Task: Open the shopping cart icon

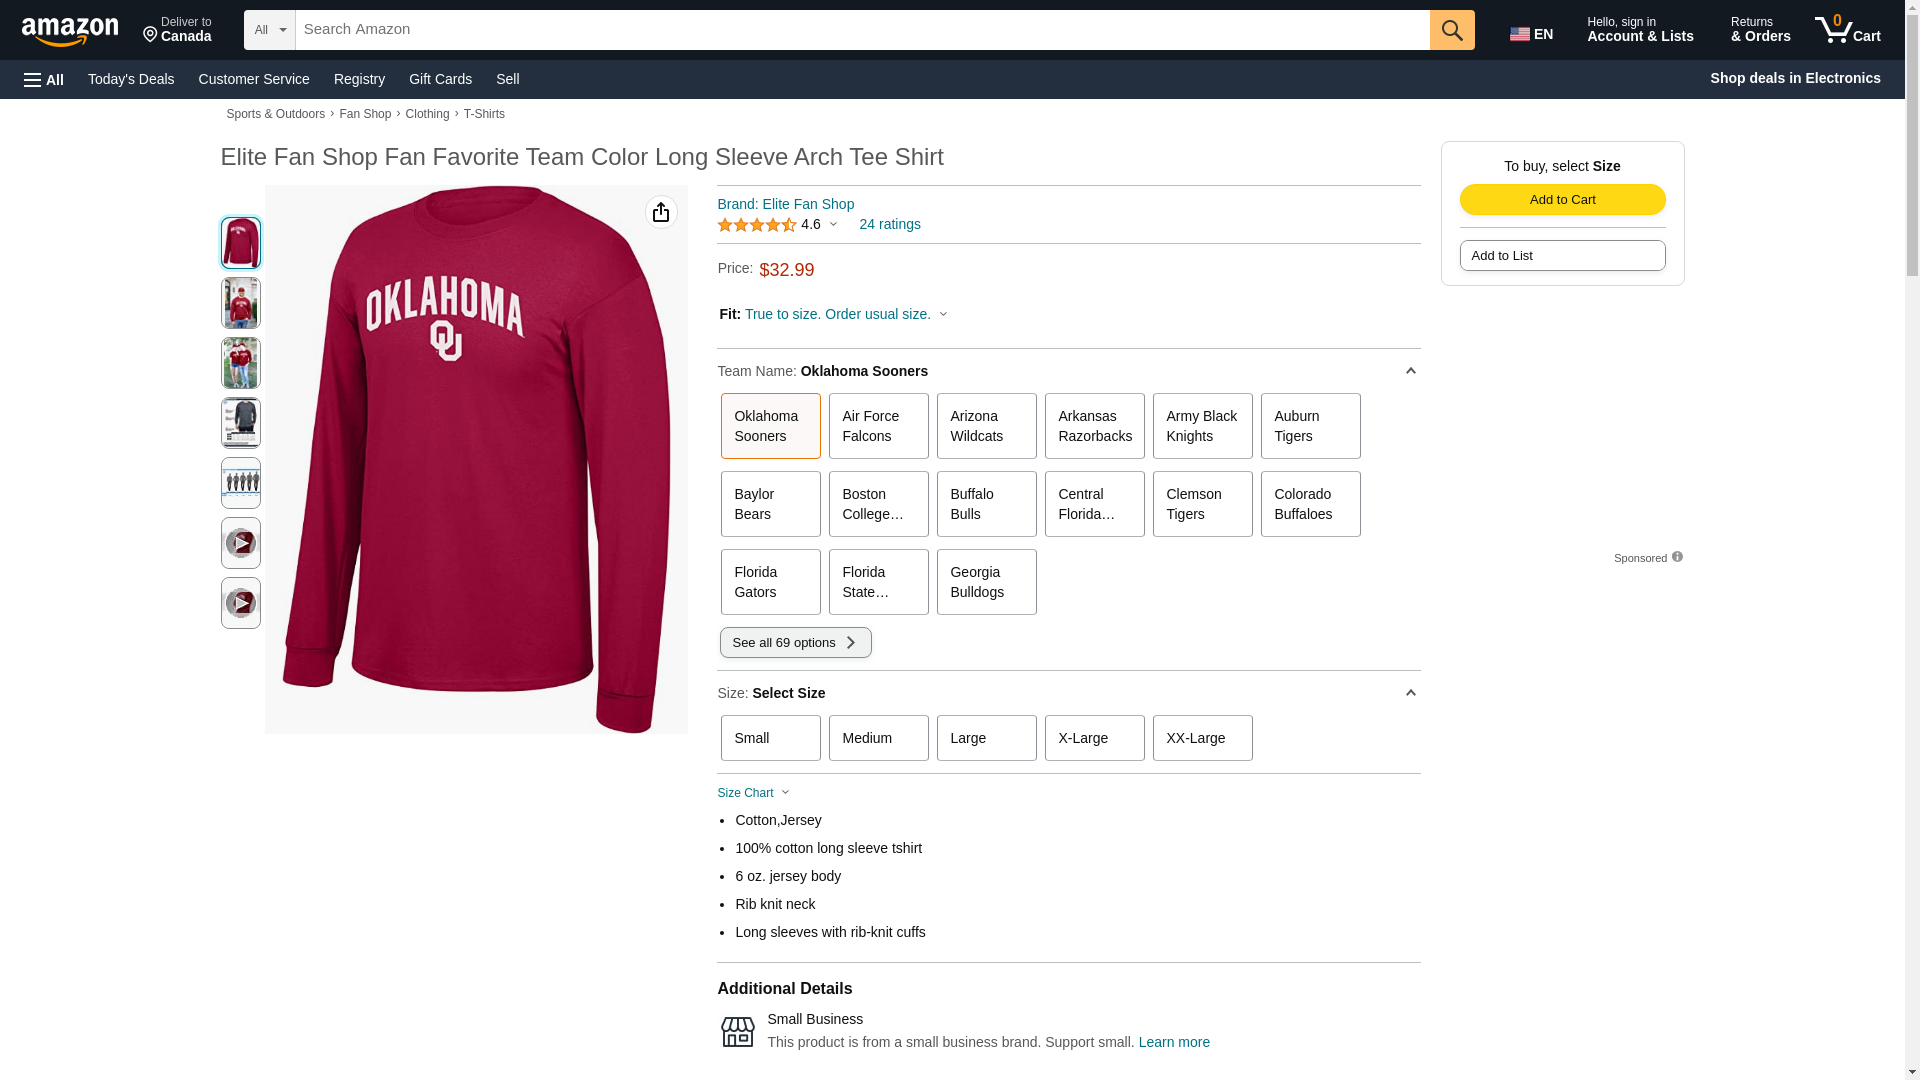Action: tap(1847, 30)
